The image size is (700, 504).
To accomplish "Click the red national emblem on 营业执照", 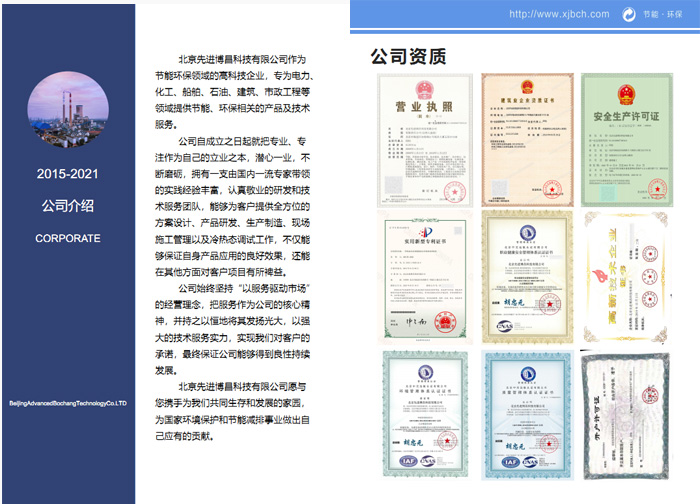I will [424, 87].
